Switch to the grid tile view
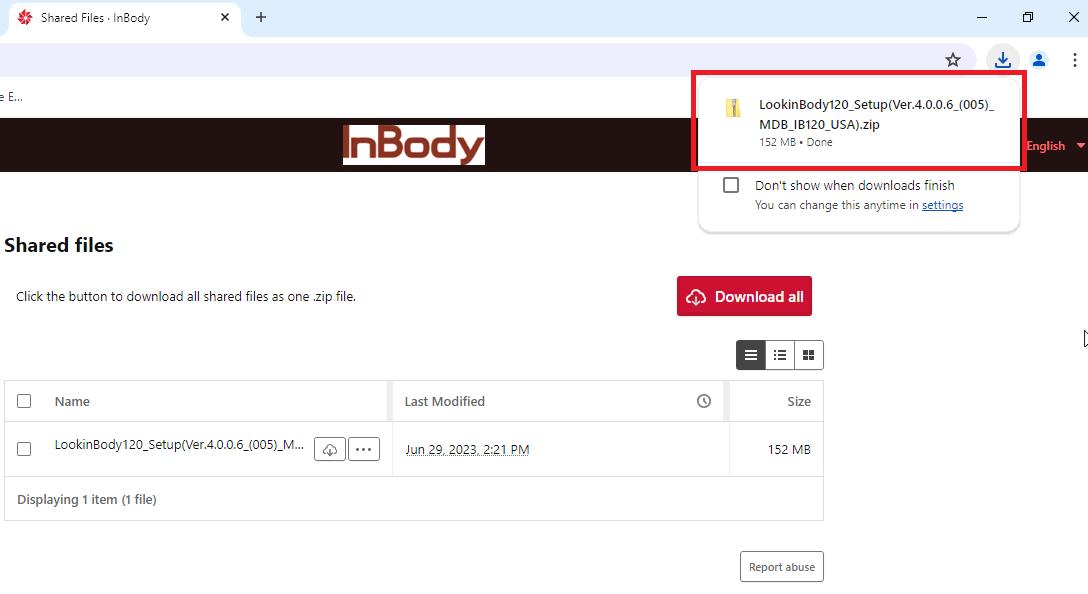This screenshot has height=594, width=1088. [808, 355]
